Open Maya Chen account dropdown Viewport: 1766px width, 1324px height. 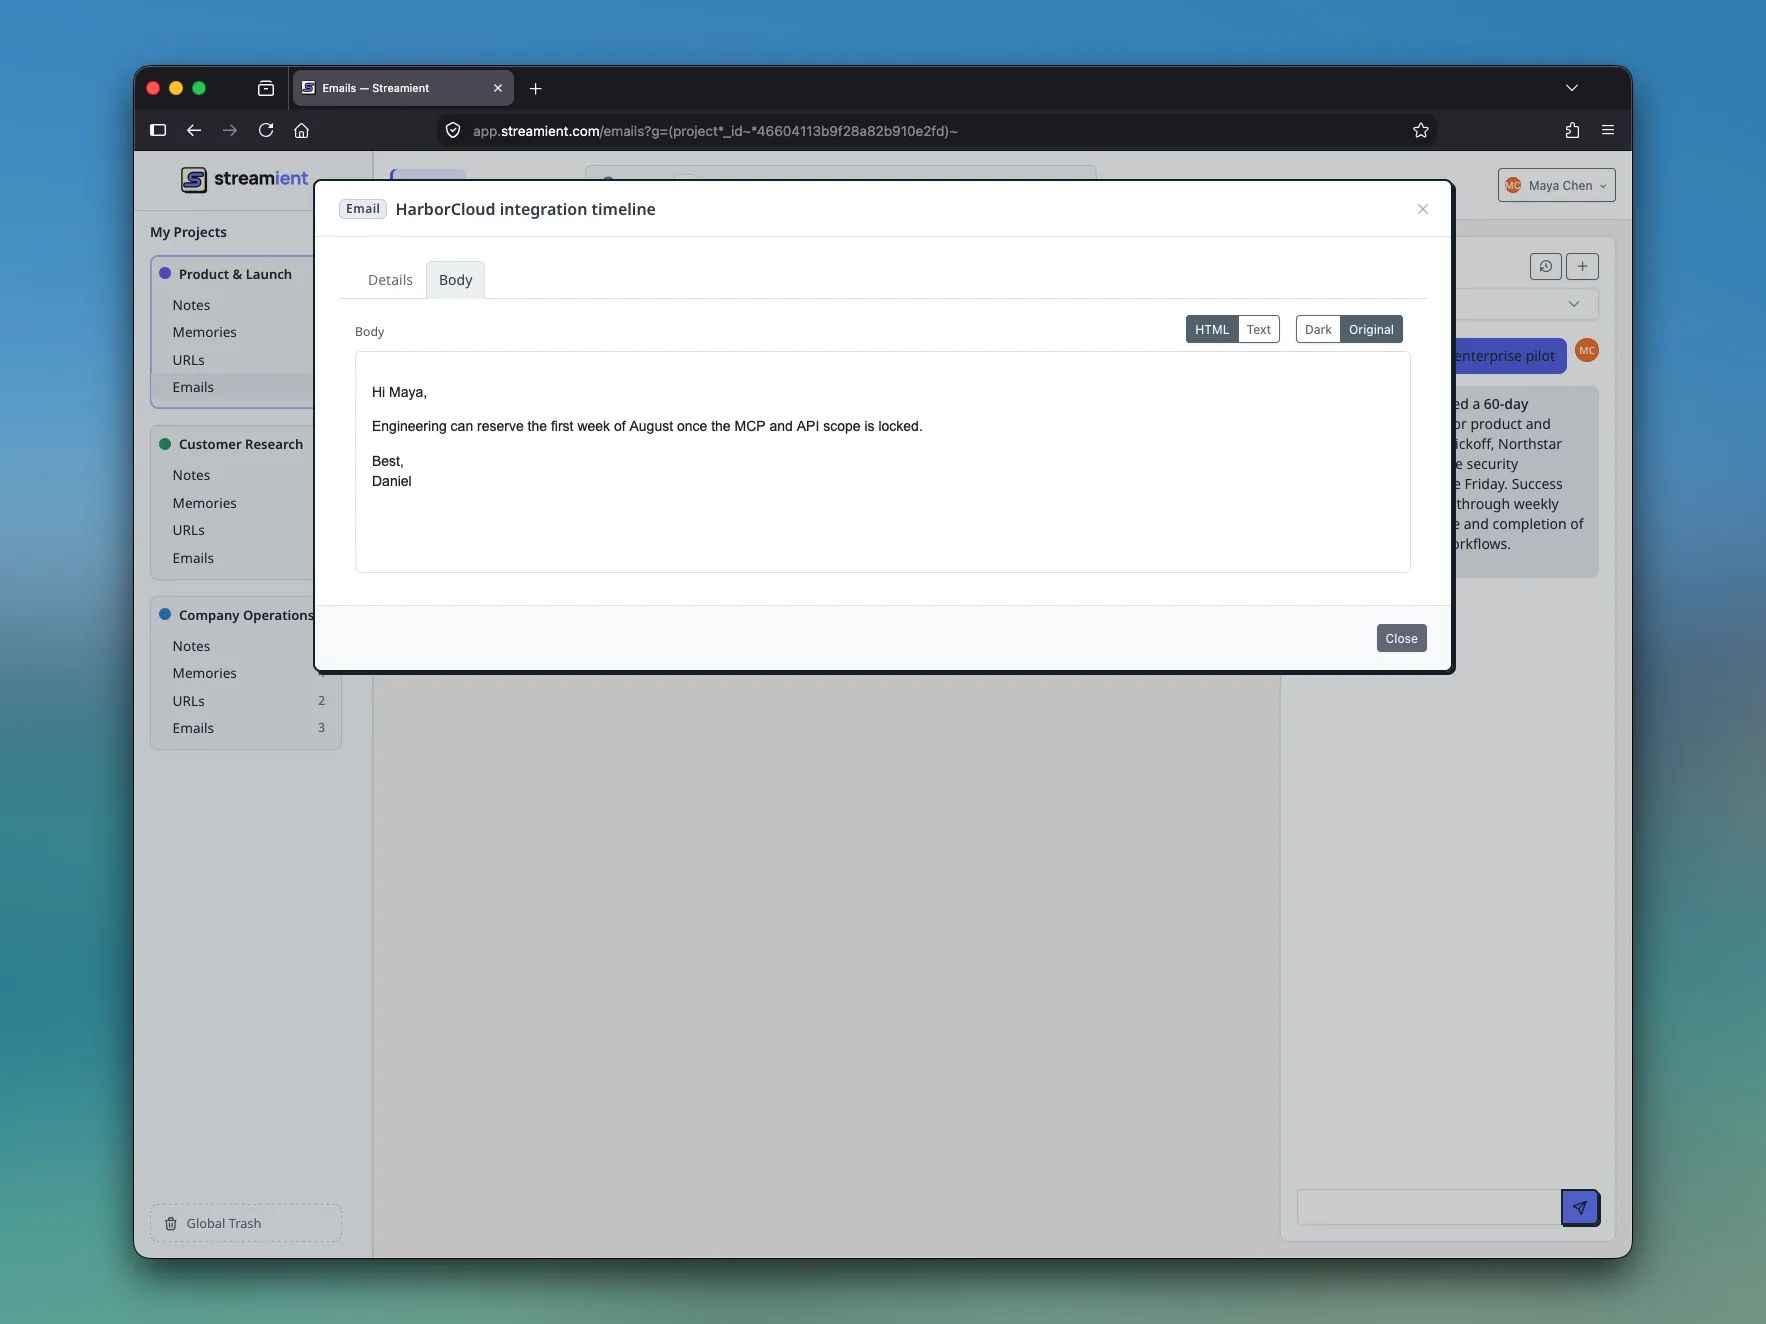(1556, 185)
